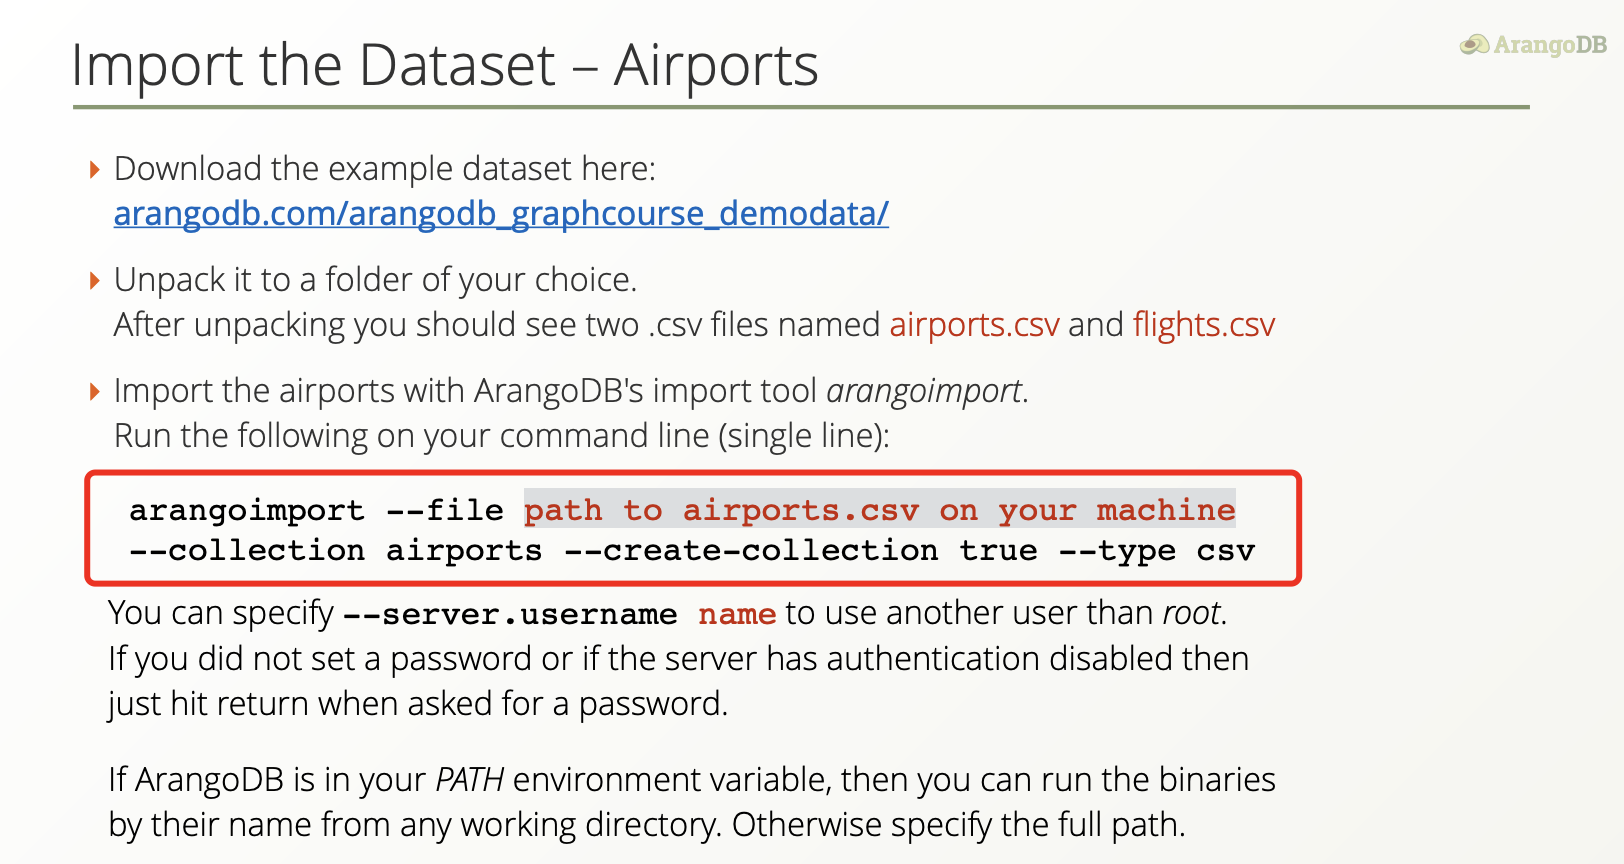Click the --server.username option text

pyautogui.click(x=510, y=614)
